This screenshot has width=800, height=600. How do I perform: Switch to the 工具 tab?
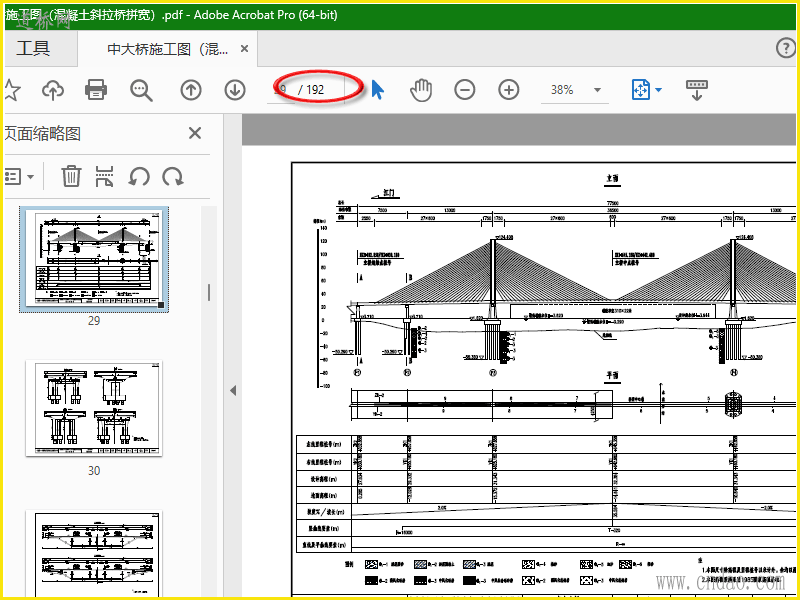pos(34,48)
